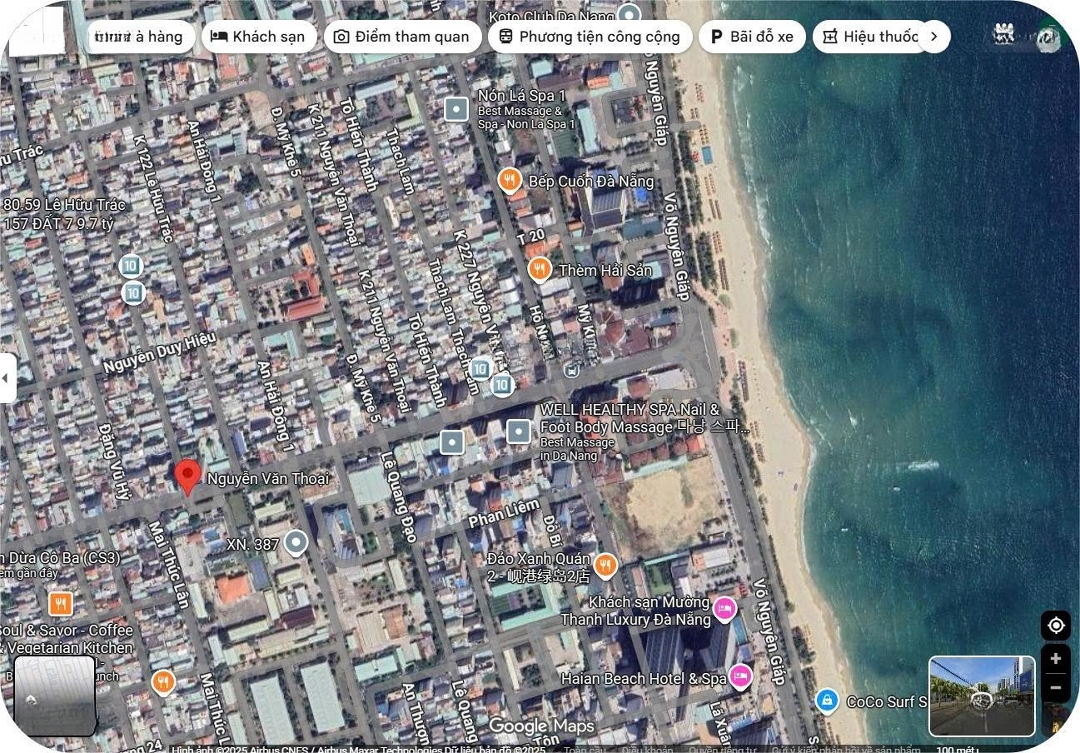1080x753 pixels.
Task: Choose the Phương tiện công cộng filter
Action: [x=588, y=37]
